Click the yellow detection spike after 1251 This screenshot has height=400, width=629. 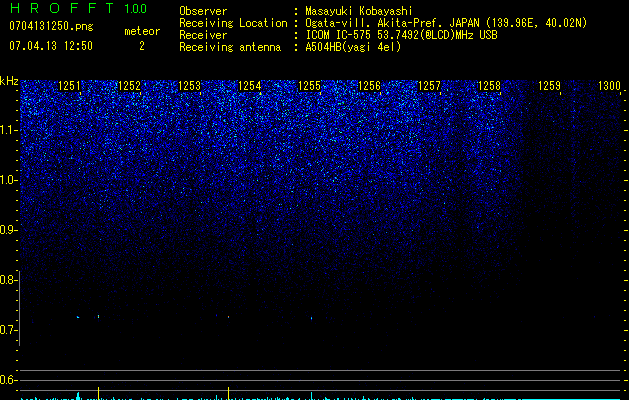click(x=98, y=393)
